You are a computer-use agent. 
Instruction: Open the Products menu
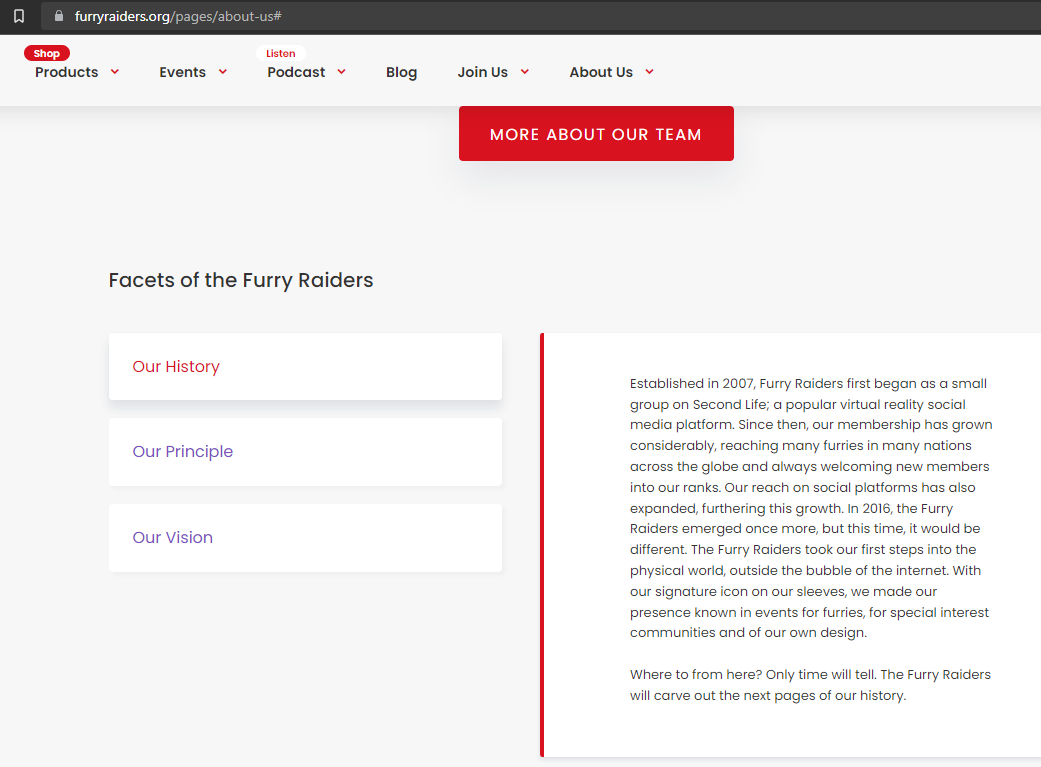coord(66,72)
